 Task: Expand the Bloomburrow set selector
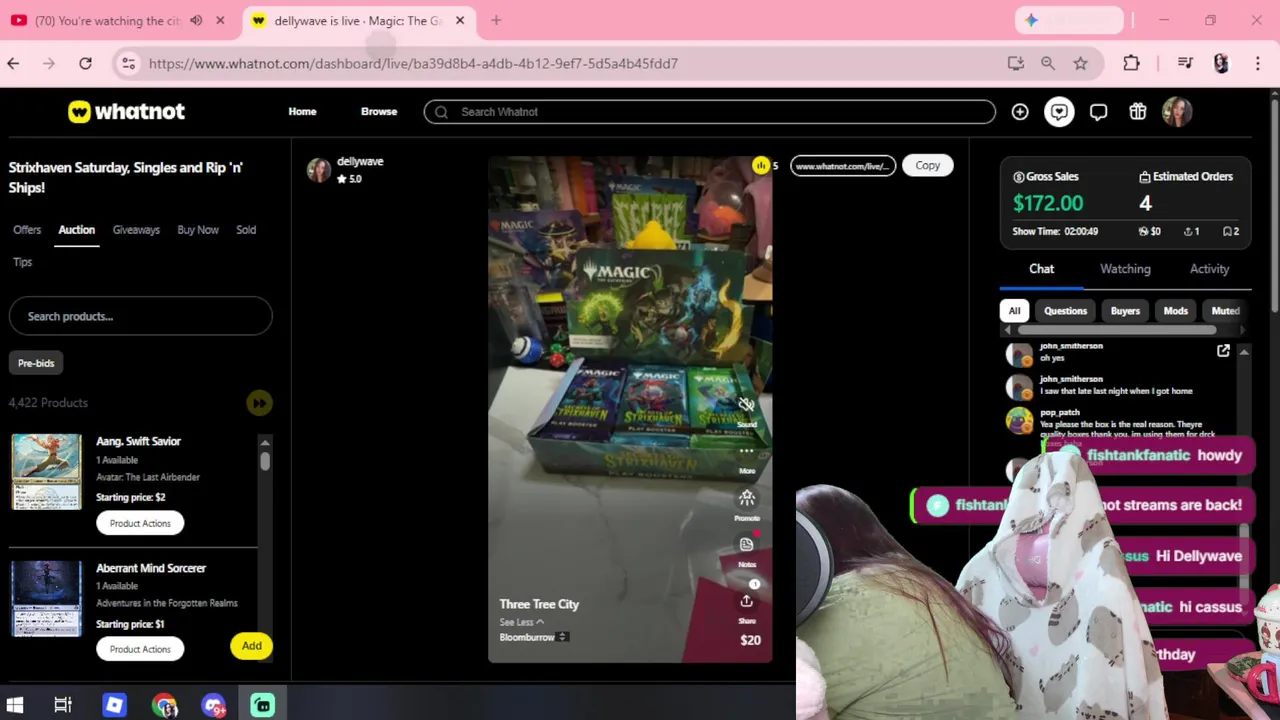564,637
